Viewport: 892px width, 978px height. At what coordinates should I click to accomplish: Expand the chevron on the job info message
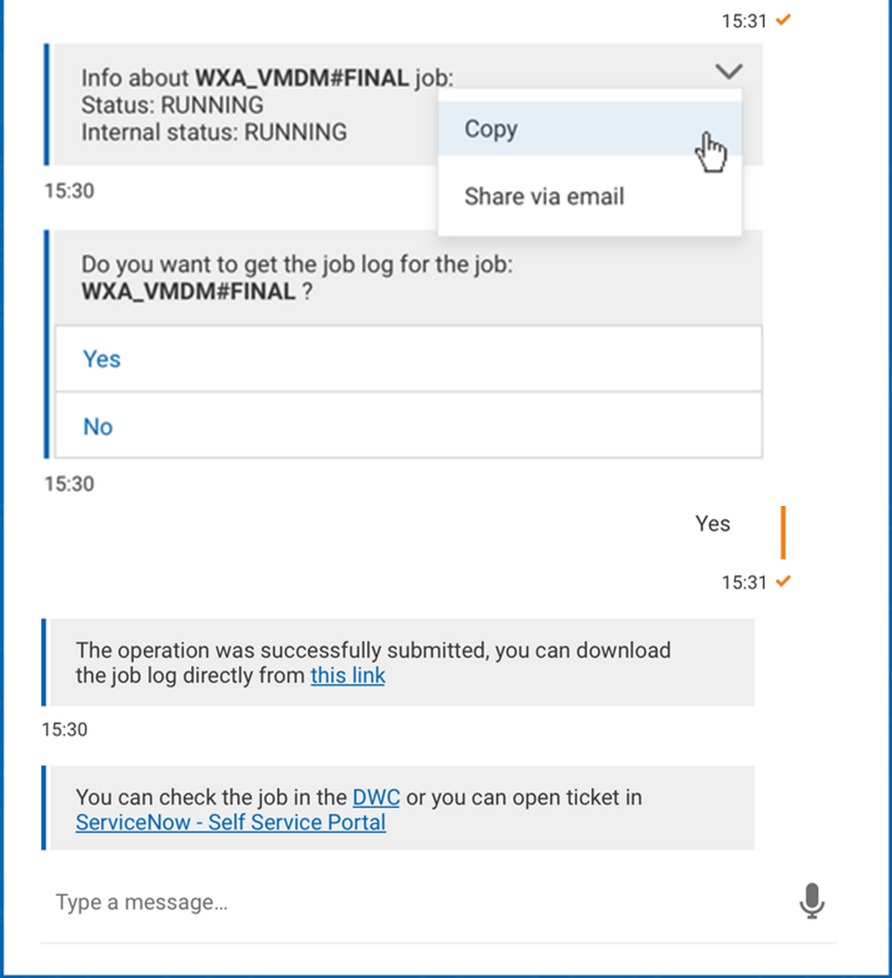point(729,71)
